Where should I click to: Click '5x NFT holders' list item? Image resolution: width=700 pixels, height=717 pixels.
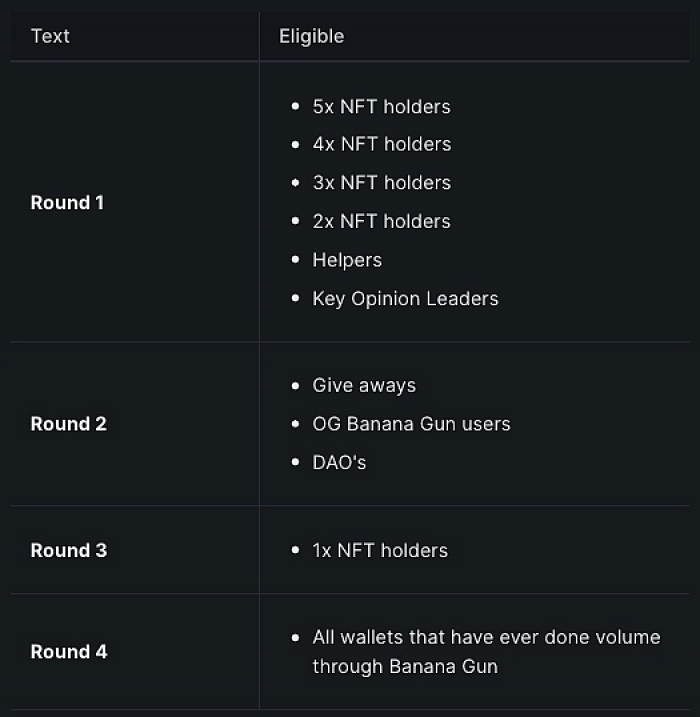[x=381, y=107]
